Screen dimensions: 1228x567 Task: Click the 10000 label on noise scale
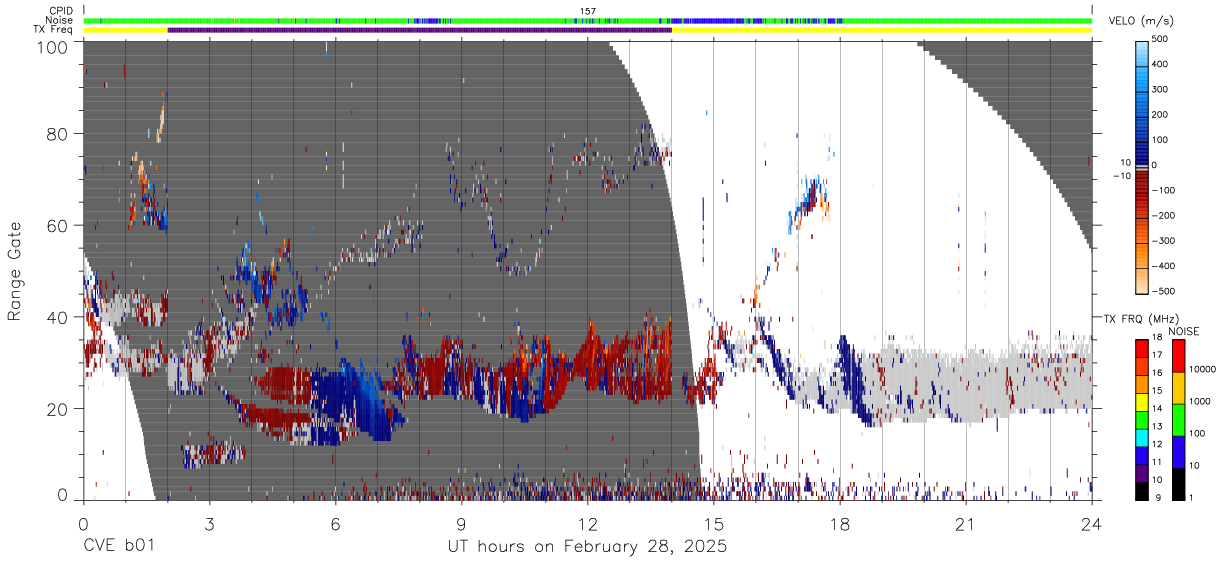[1202, 370]
